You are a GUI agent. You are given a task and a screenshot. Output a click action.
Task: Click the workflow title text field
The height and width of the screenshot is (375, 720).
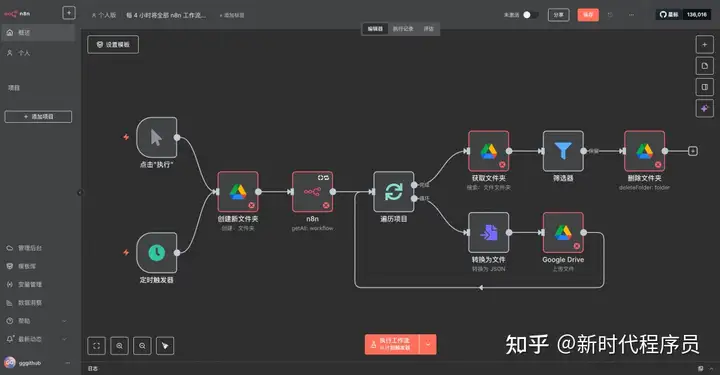click(x=166, y=15)
